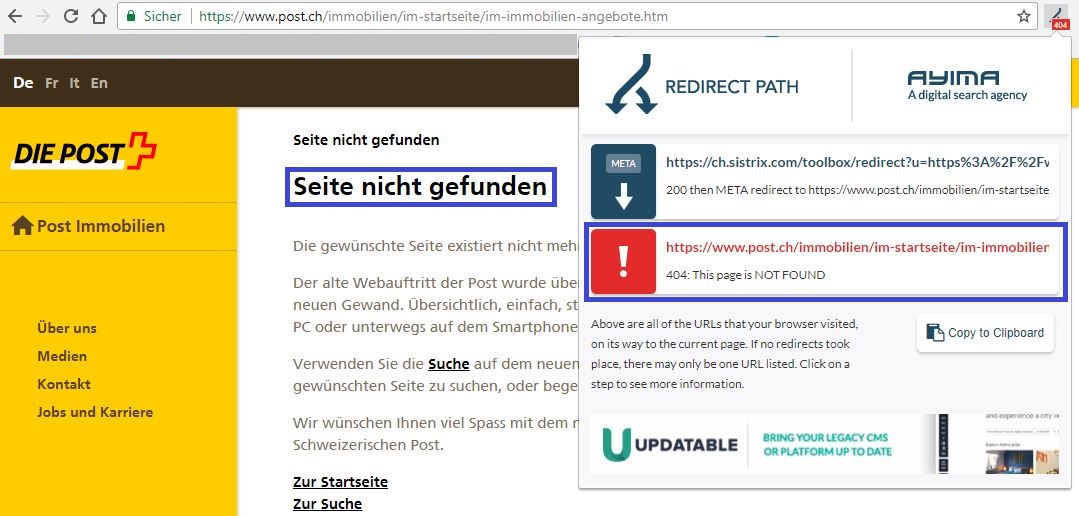Open the Redirect Path extension icon

pos(1058,17)
